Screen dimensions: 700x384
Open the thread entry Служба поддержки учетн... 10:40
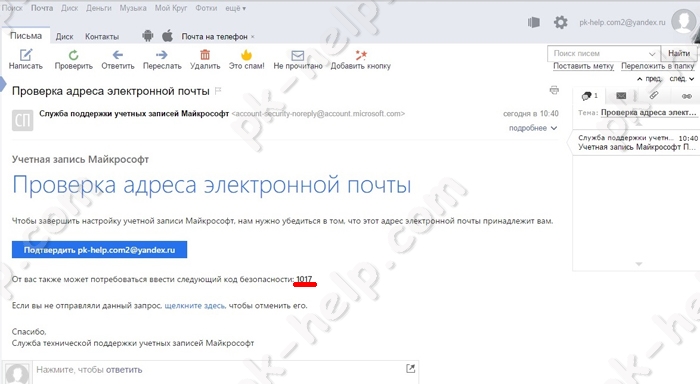tap(637, 142)
